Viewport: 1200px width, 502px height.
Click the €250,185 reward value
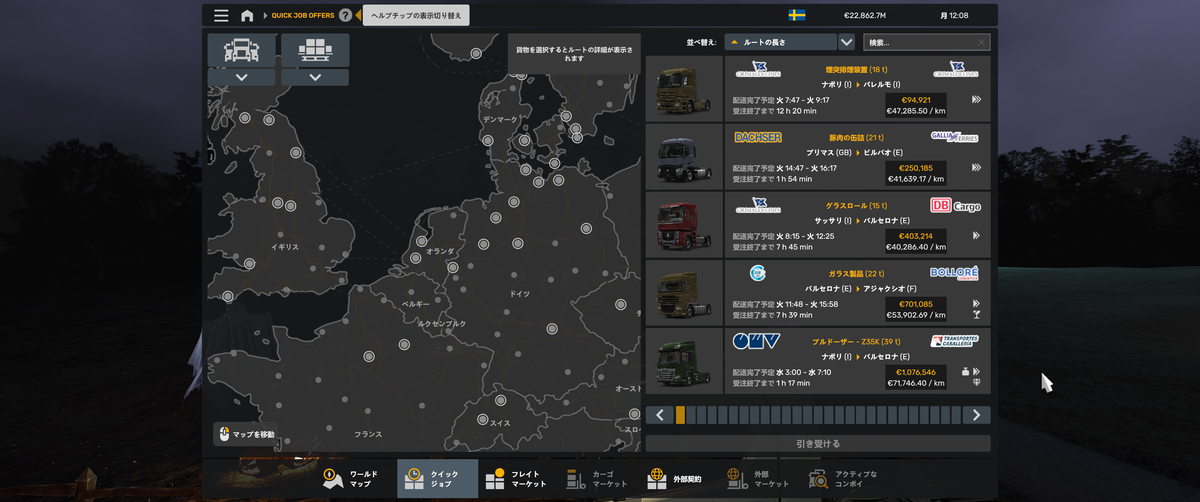[915, 168]
